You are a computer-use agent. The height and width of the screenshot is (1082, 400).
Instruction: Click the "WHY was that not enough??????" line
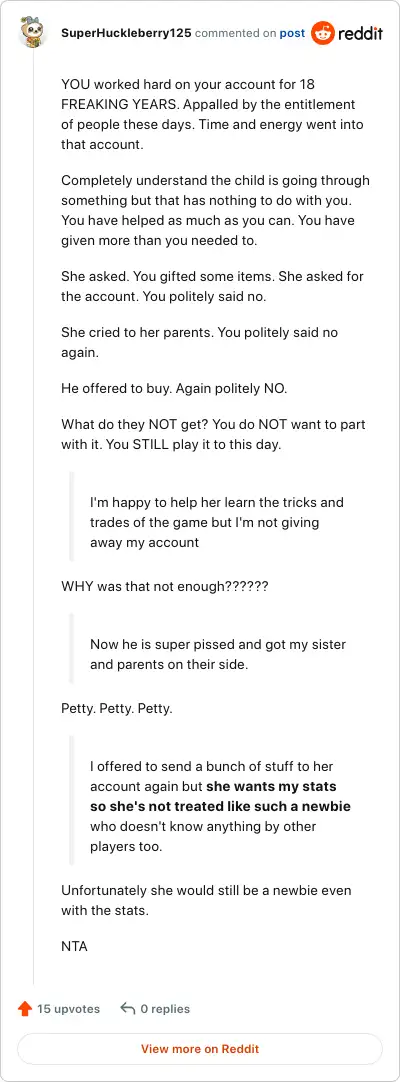165,588
